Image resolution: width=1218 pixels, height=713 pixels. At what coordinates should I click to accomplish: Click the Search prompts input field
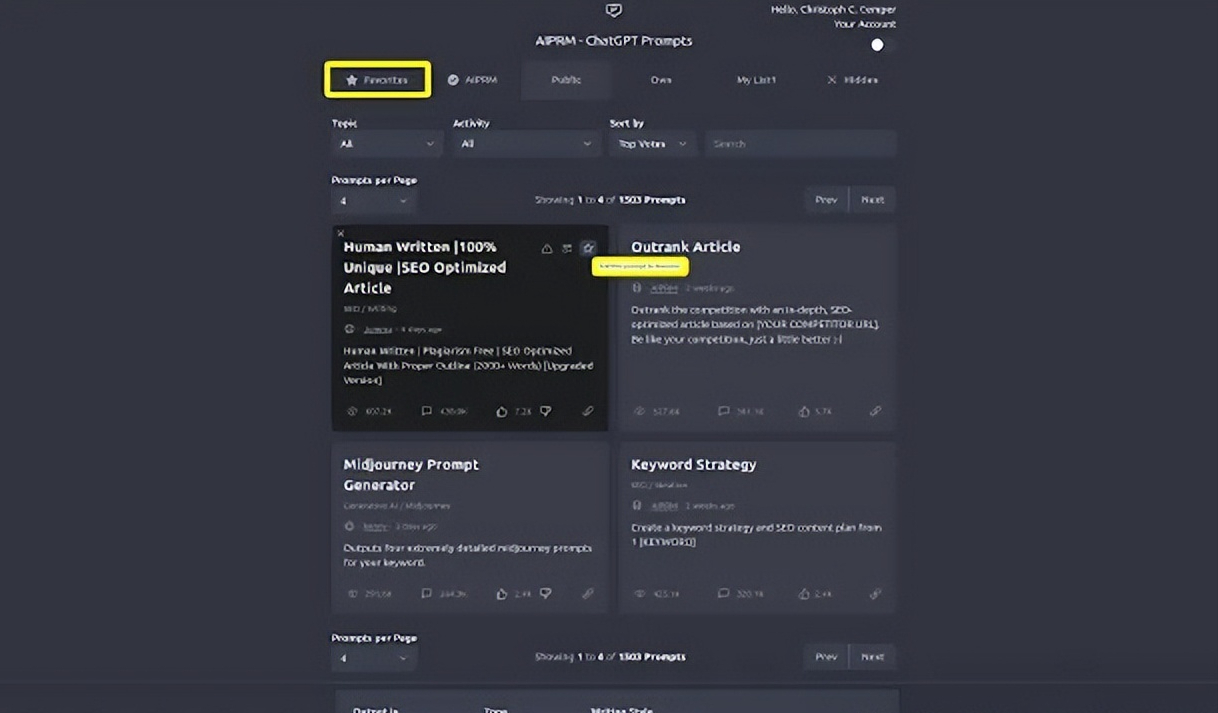(800, 144)
